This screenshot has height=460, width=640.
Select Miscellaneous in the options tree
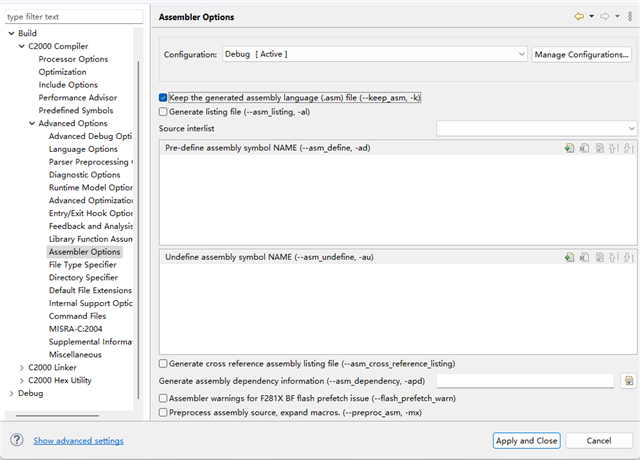coord(75,354)
